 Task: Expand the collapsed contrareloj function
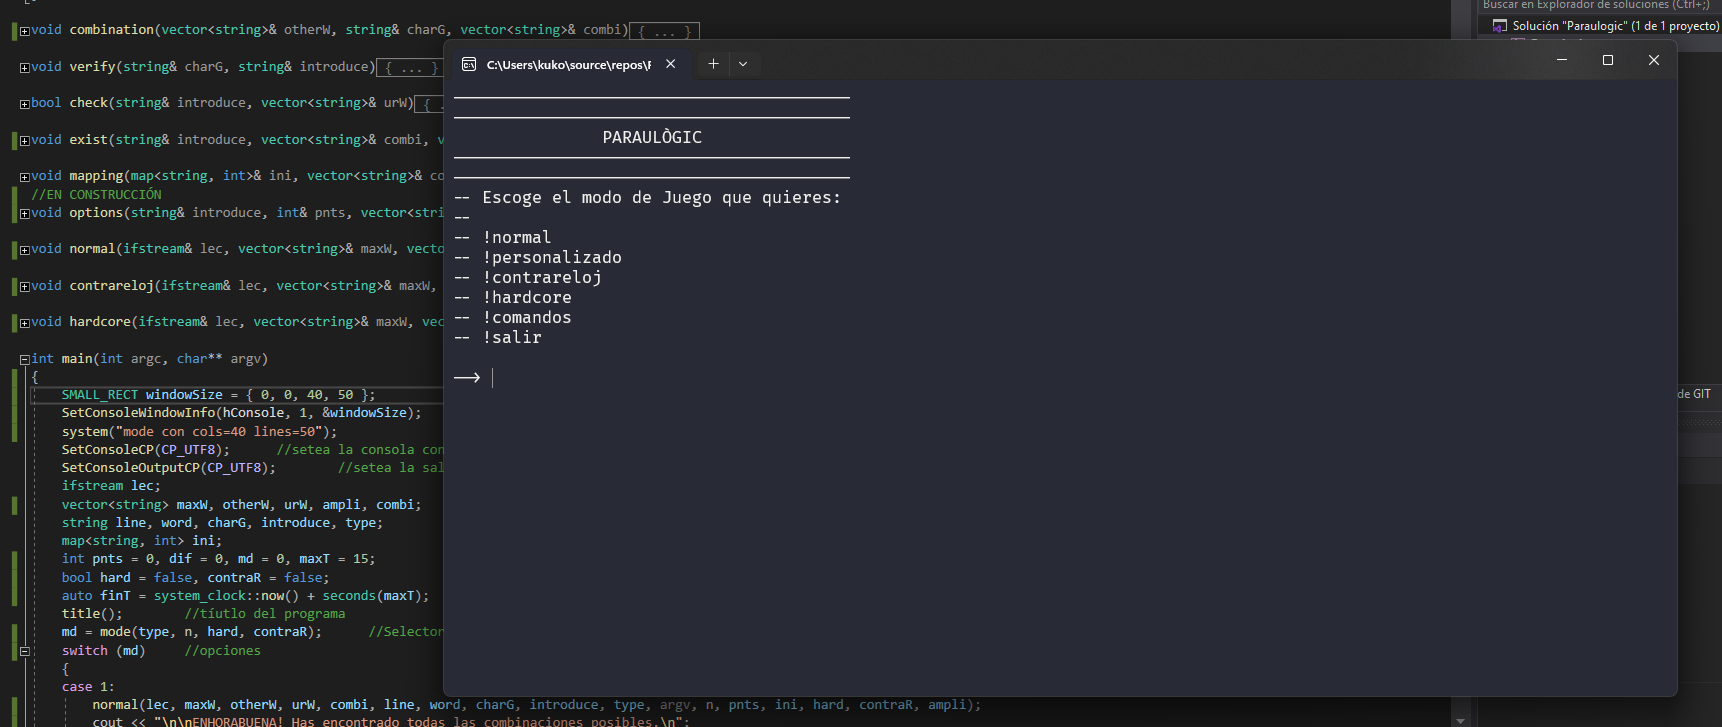24,287
